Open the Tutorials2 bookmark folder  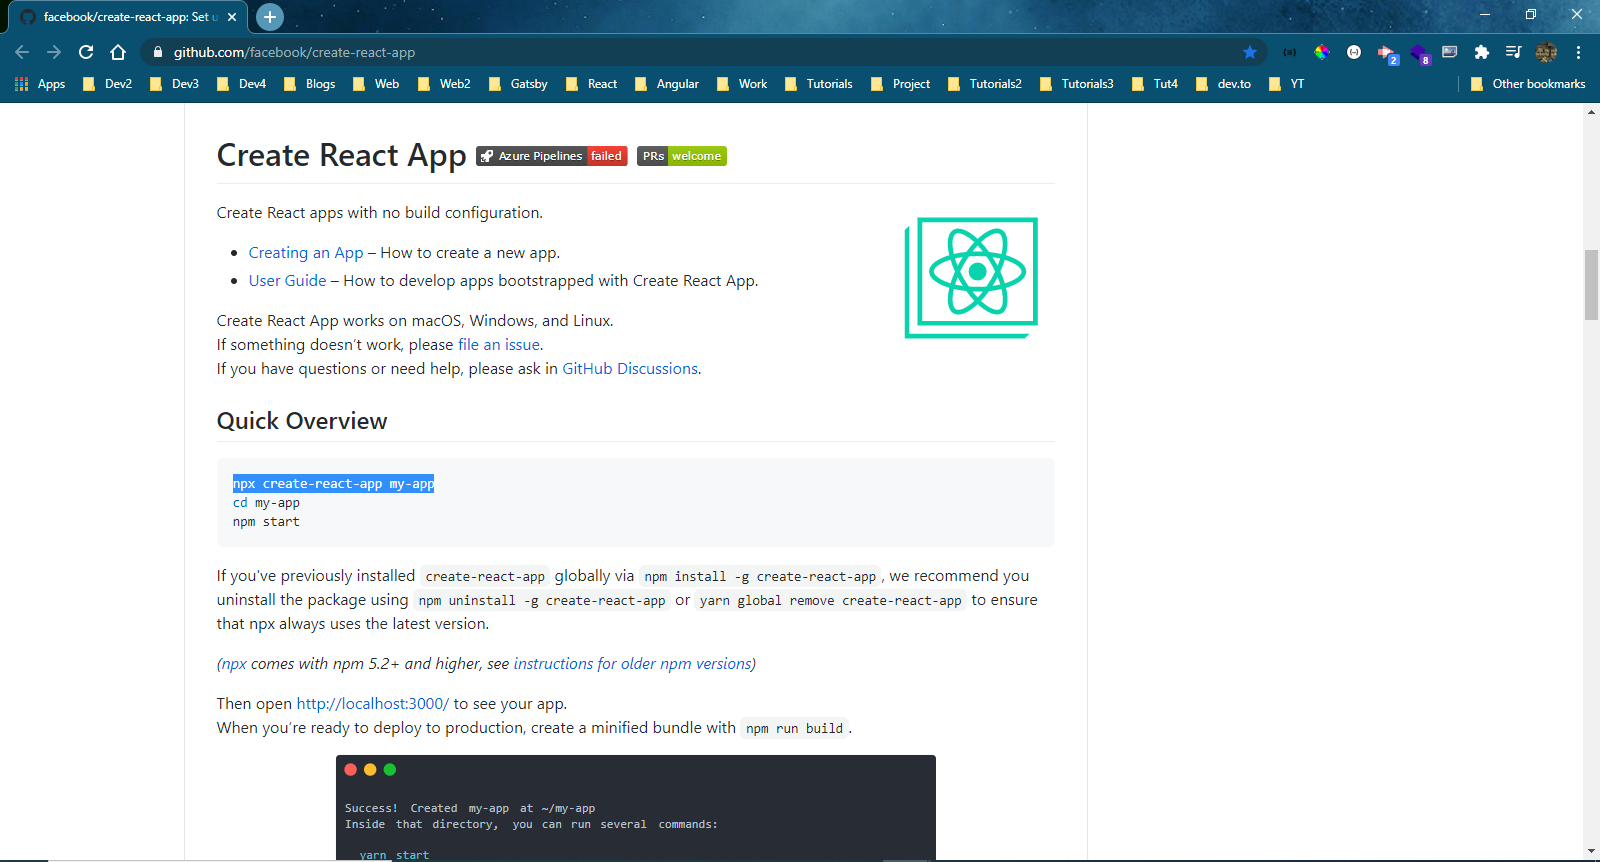[985, 84]
